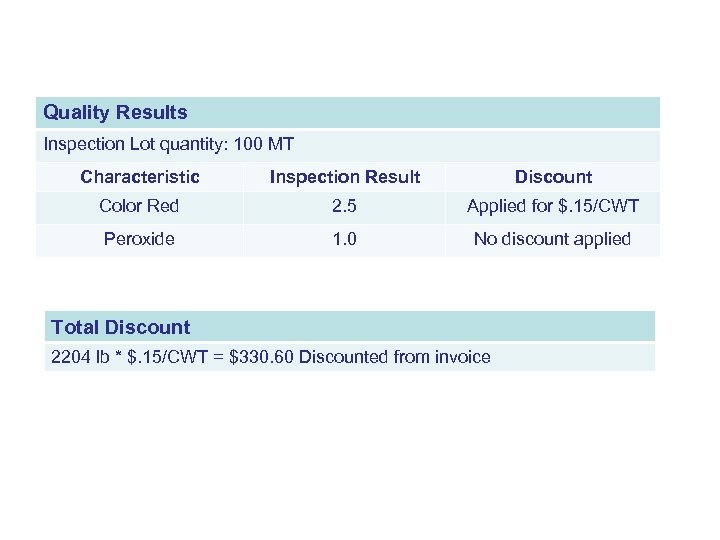Select the 2.5 inspection result cell
This screenshot has height=540, width=720.
[x=345, y=206]
